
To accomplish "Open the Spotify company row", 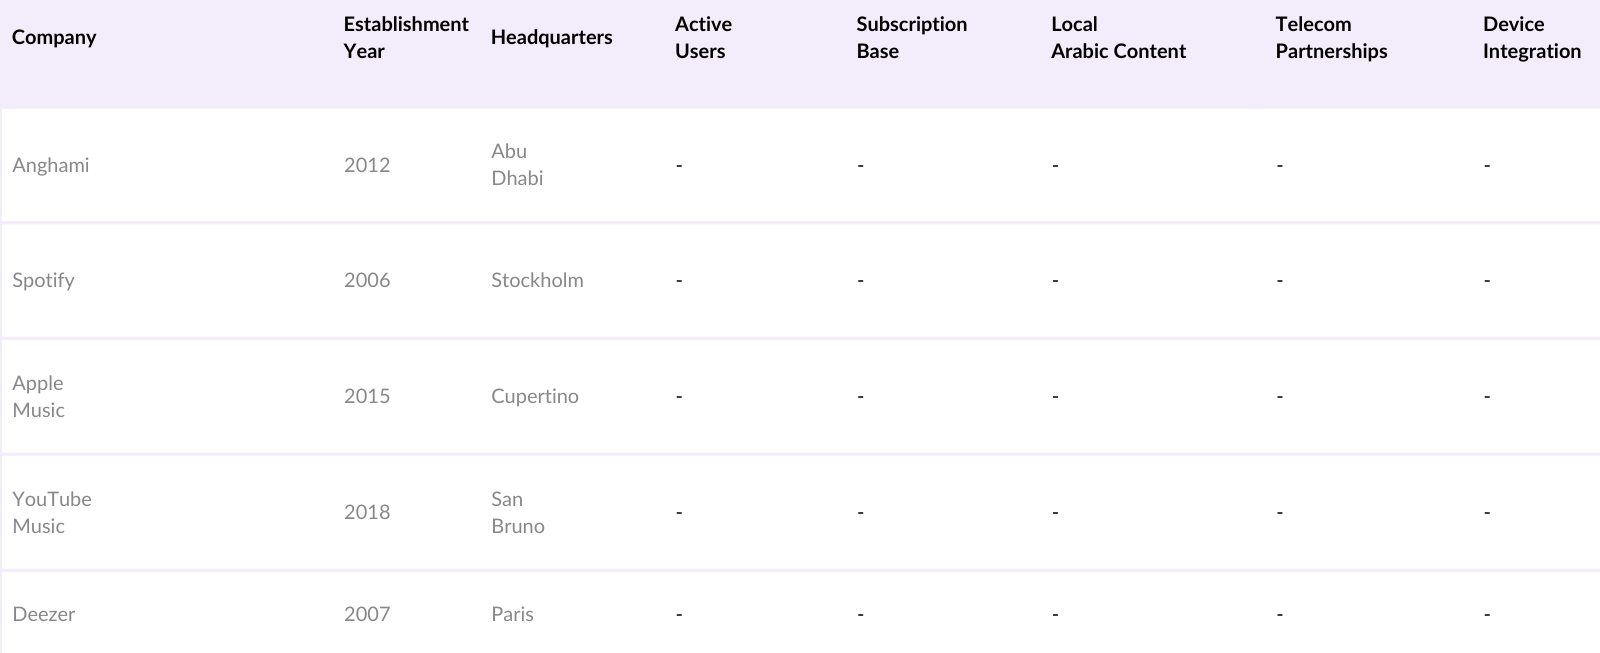I will [44, 280].
